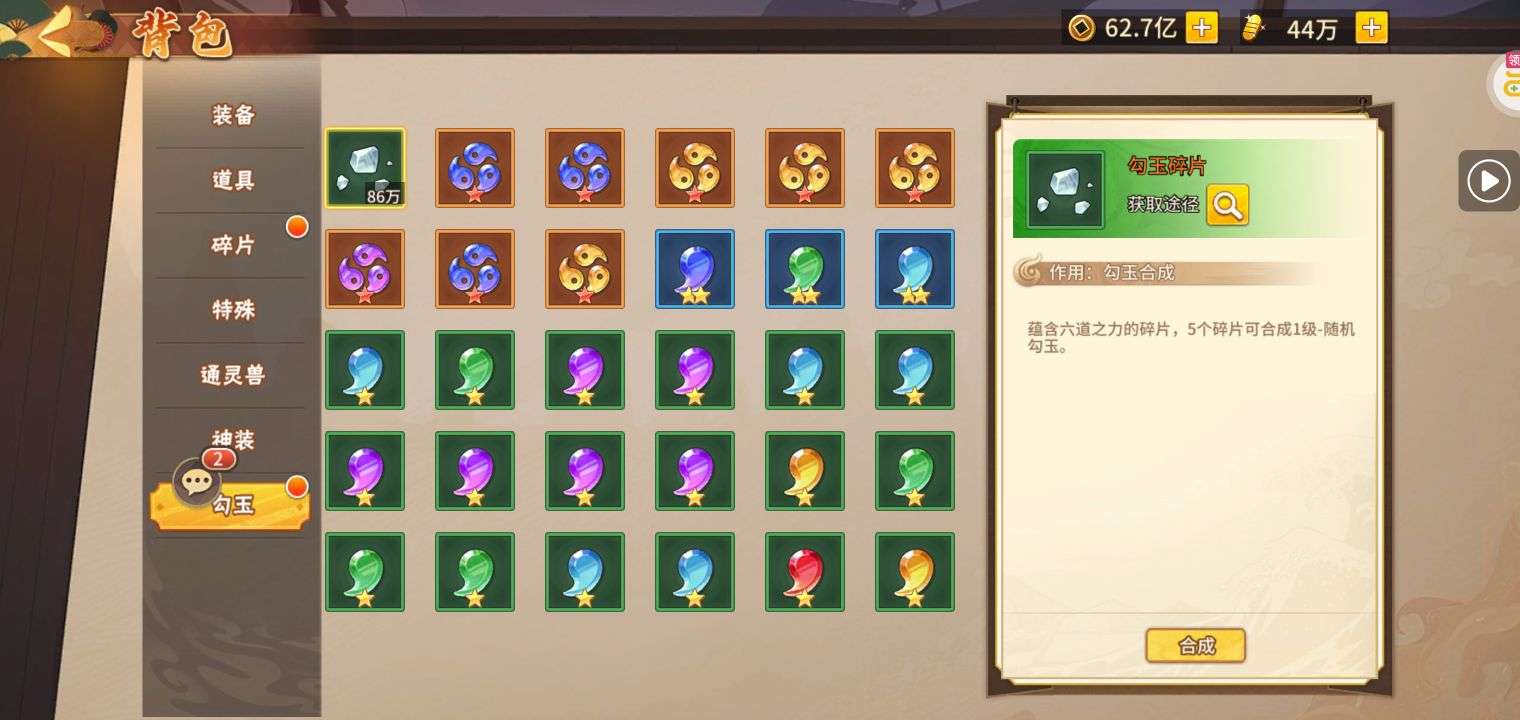Open the 碎片 tab with red dot
Screen dimensions: 1520x720
232,245
